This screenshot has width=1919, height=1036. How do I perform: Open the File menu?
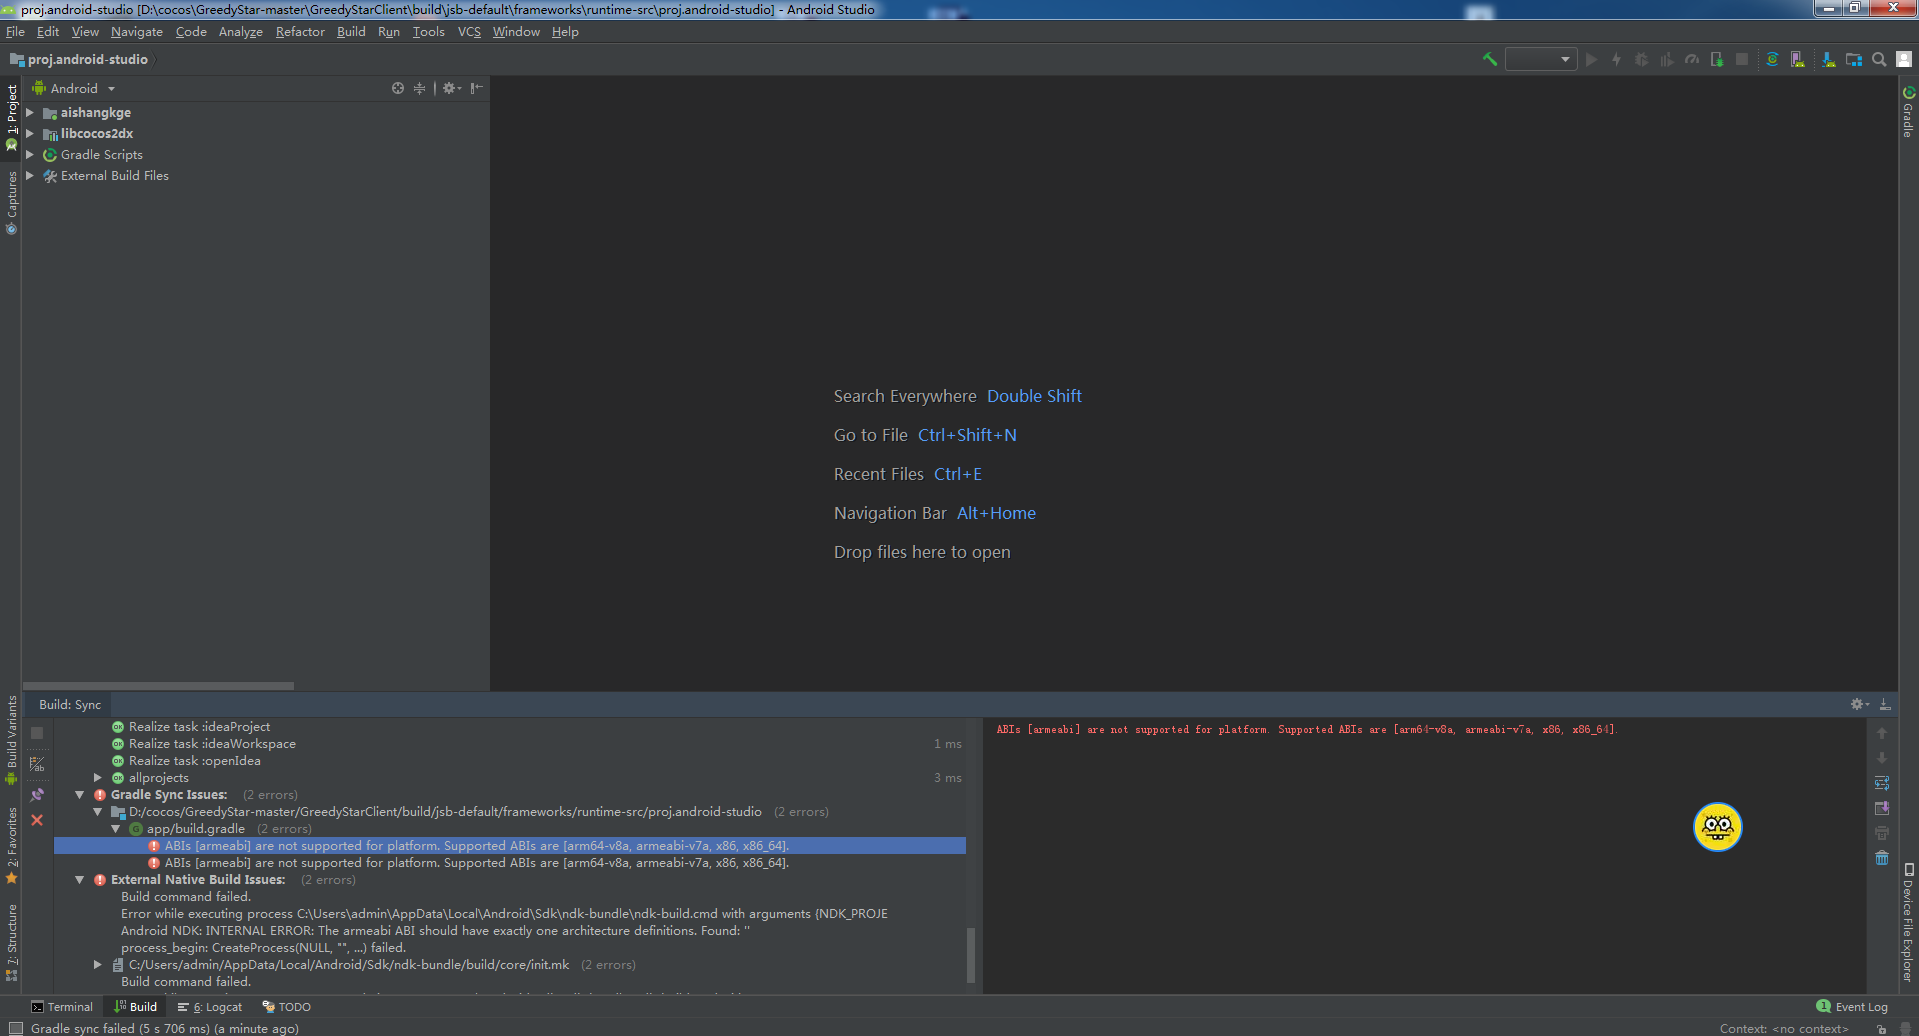click(x=15, y=32)
